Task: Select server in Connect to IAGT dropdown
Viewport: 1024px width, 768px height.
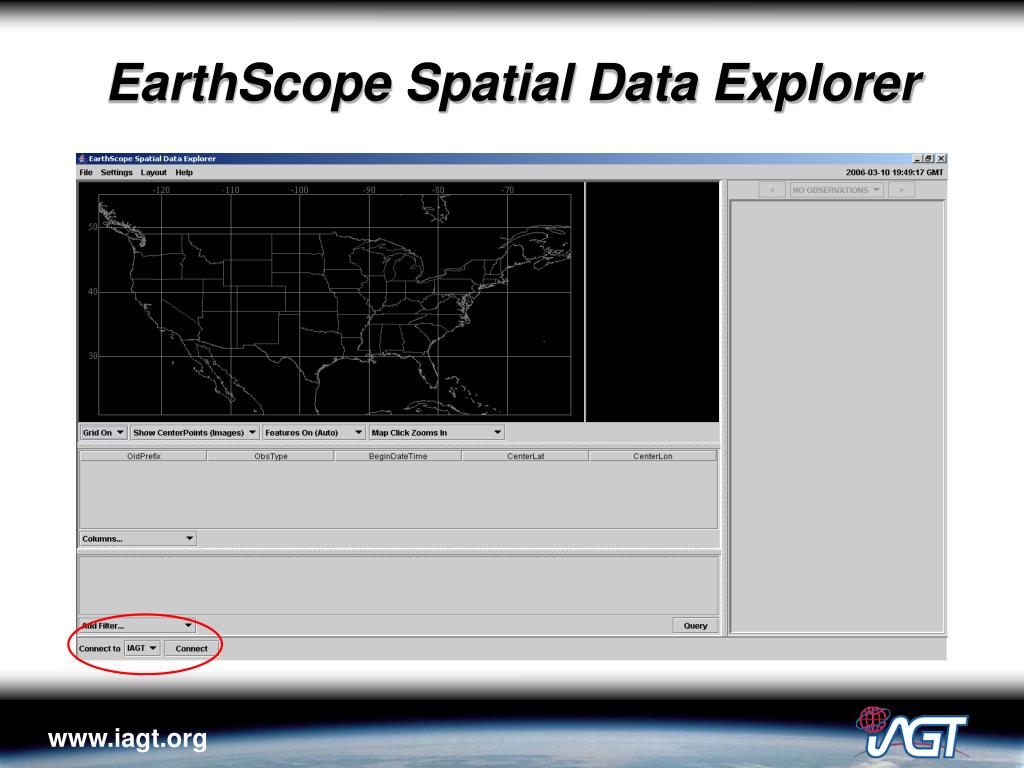Action: [x=142, y=648]
